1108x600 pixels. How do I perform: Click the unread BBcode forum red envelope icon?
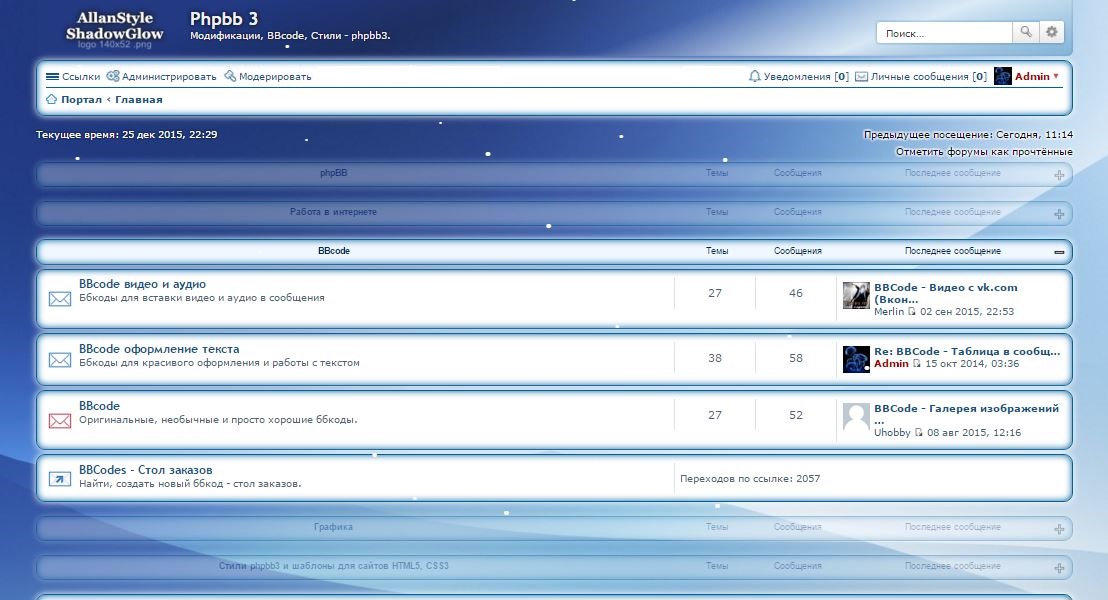pos(60,420)
